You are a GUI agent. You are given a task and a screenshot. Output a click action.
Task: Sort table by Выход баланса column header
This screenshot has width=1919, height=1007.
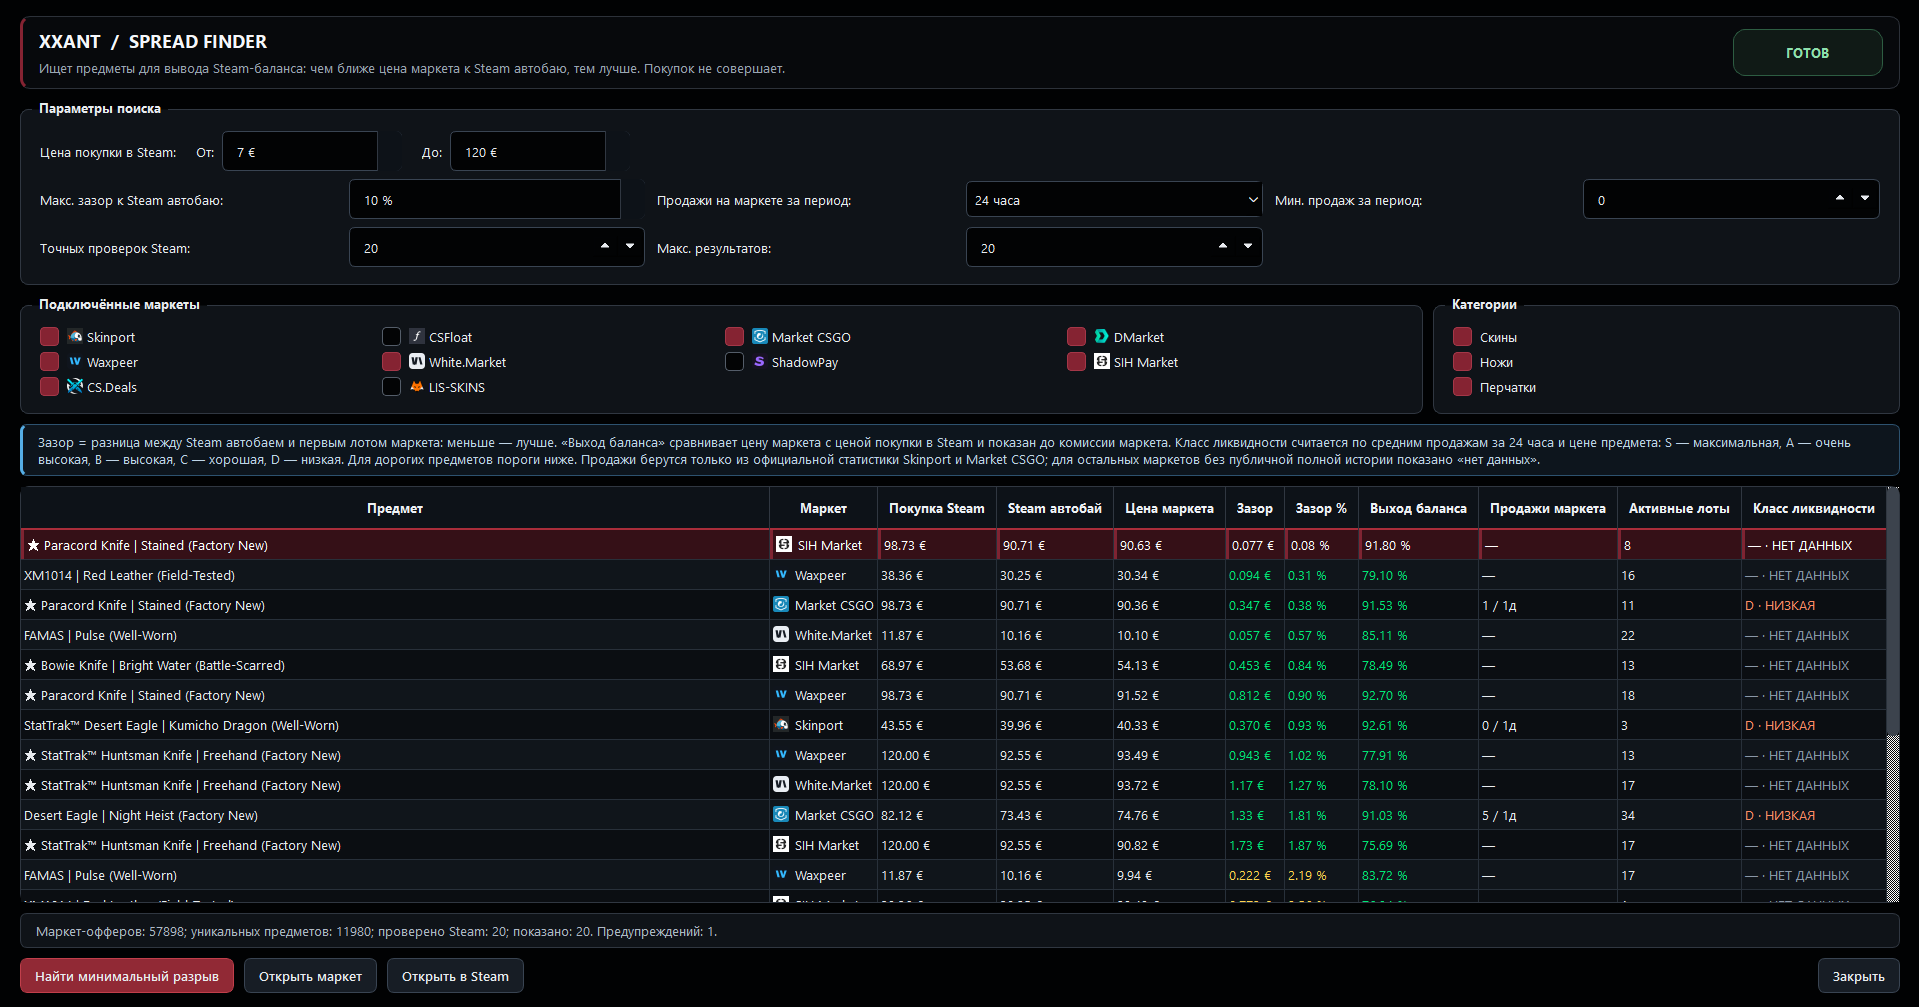click(x=1418, y=508)
